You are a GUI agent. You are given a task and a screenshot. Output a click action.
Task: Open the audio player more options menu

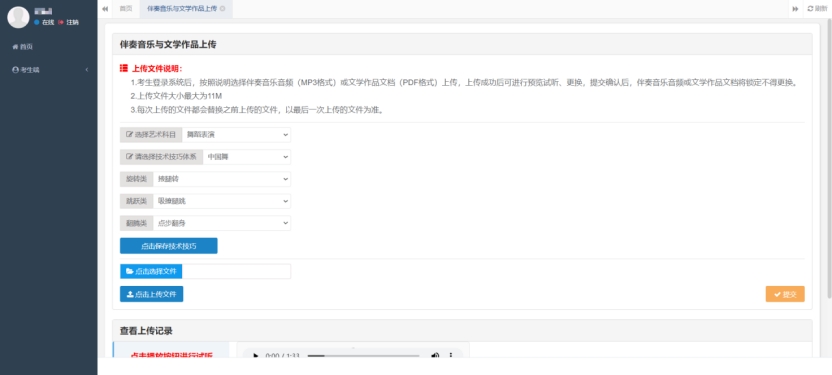pyautogui.click(x=451, y=355)
